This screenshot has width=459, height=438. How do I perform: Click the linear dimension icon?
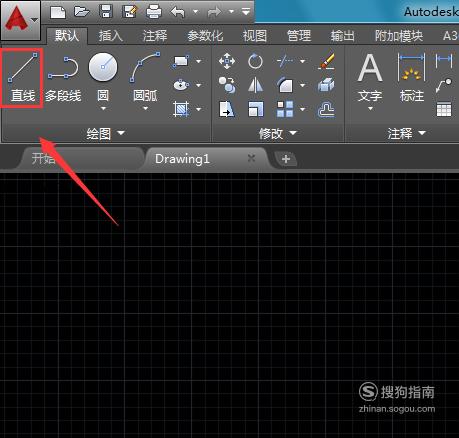(x=444, y=60)
